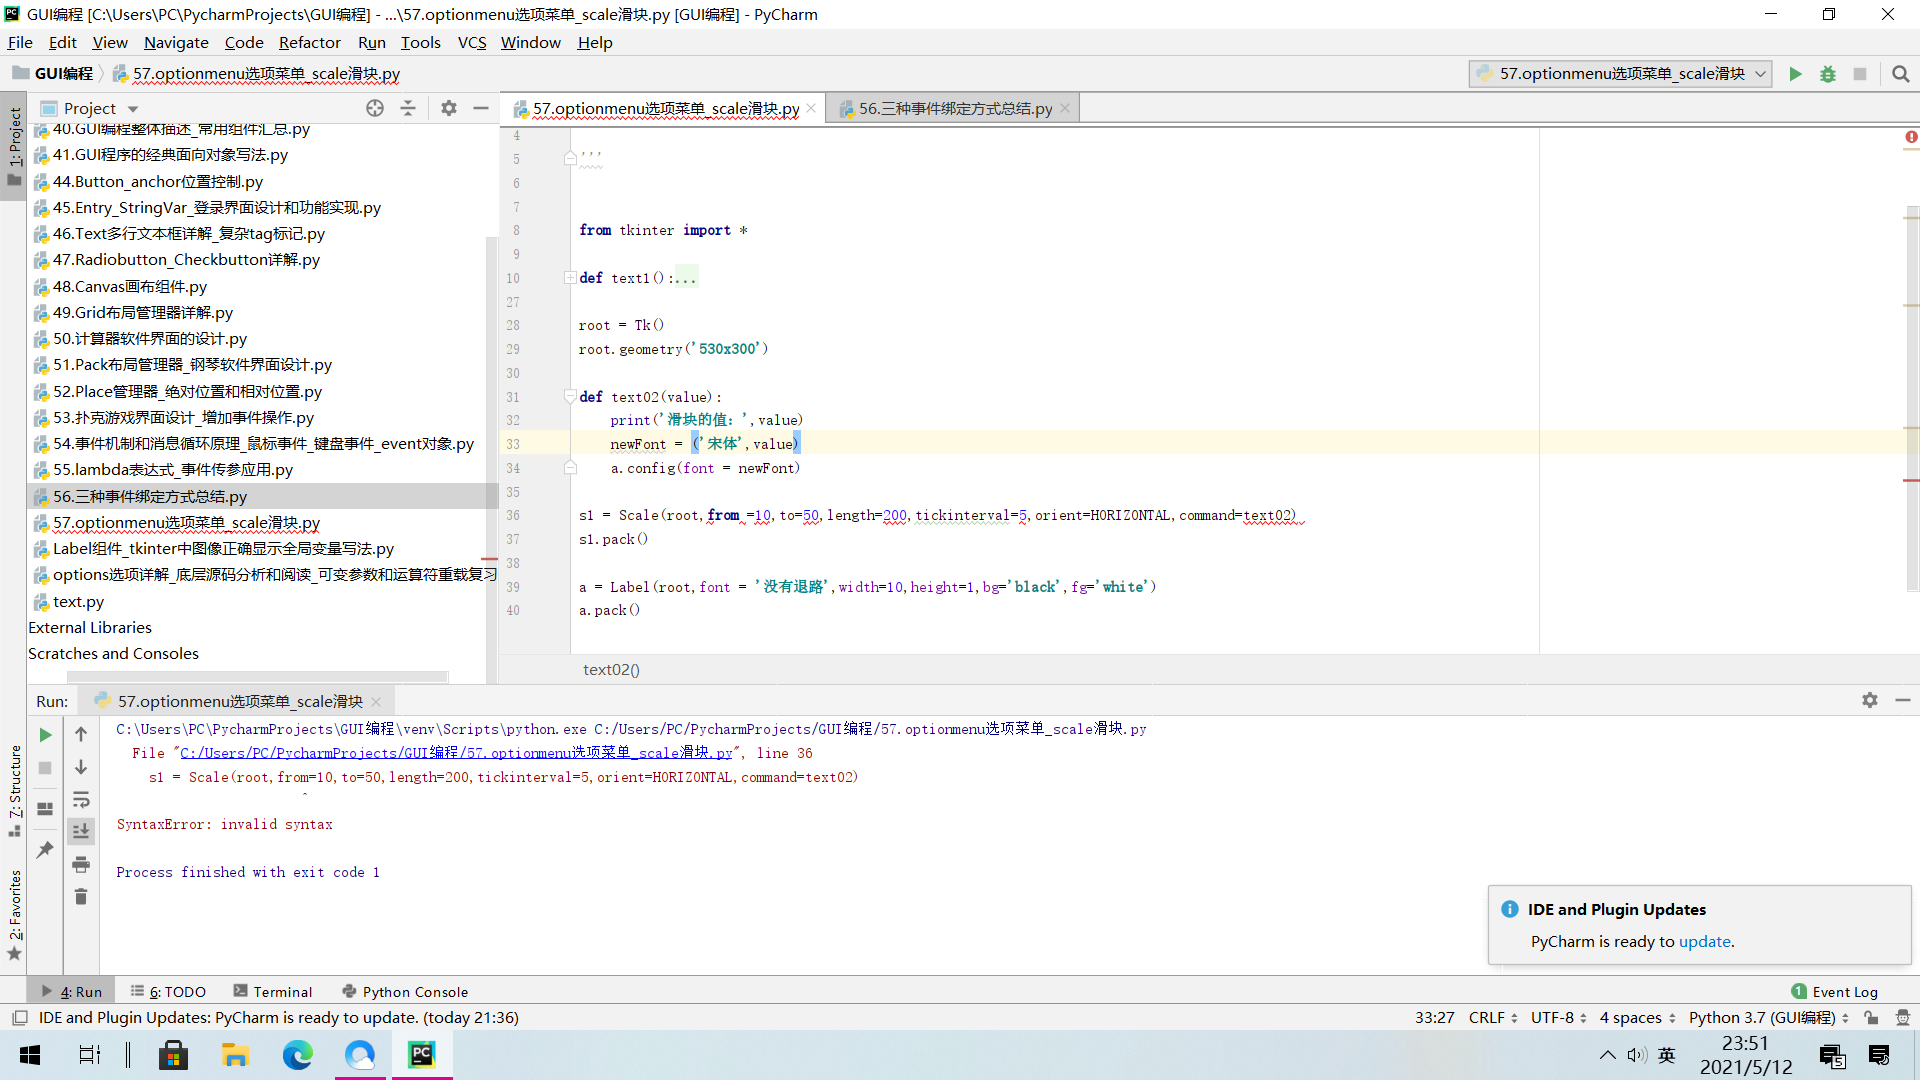Click Project panel horizontal scrollbar
The image size is (1920, 1080).
click(x=257, y=677)
